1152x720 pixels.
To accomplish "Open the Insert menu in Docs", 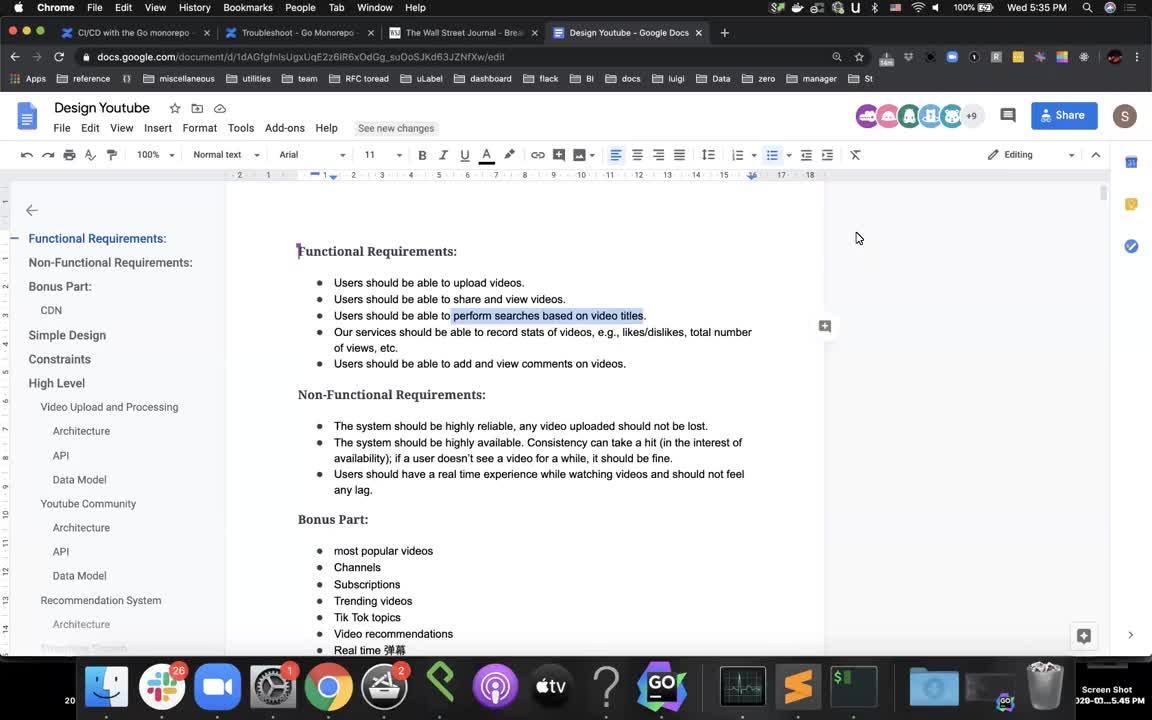I will pos(158,128).
